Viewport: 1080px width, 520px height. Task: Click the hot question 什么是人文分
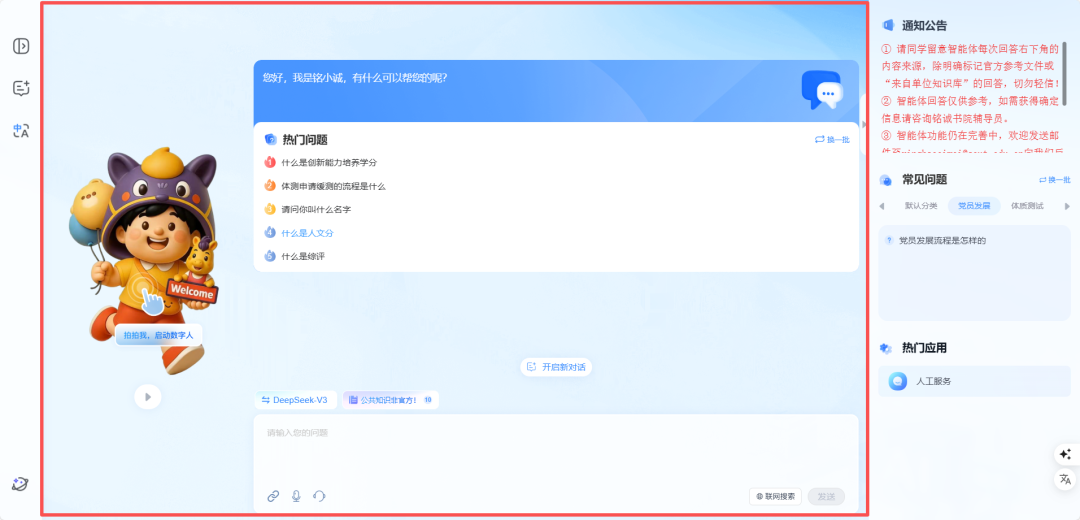tap(307, 233)
